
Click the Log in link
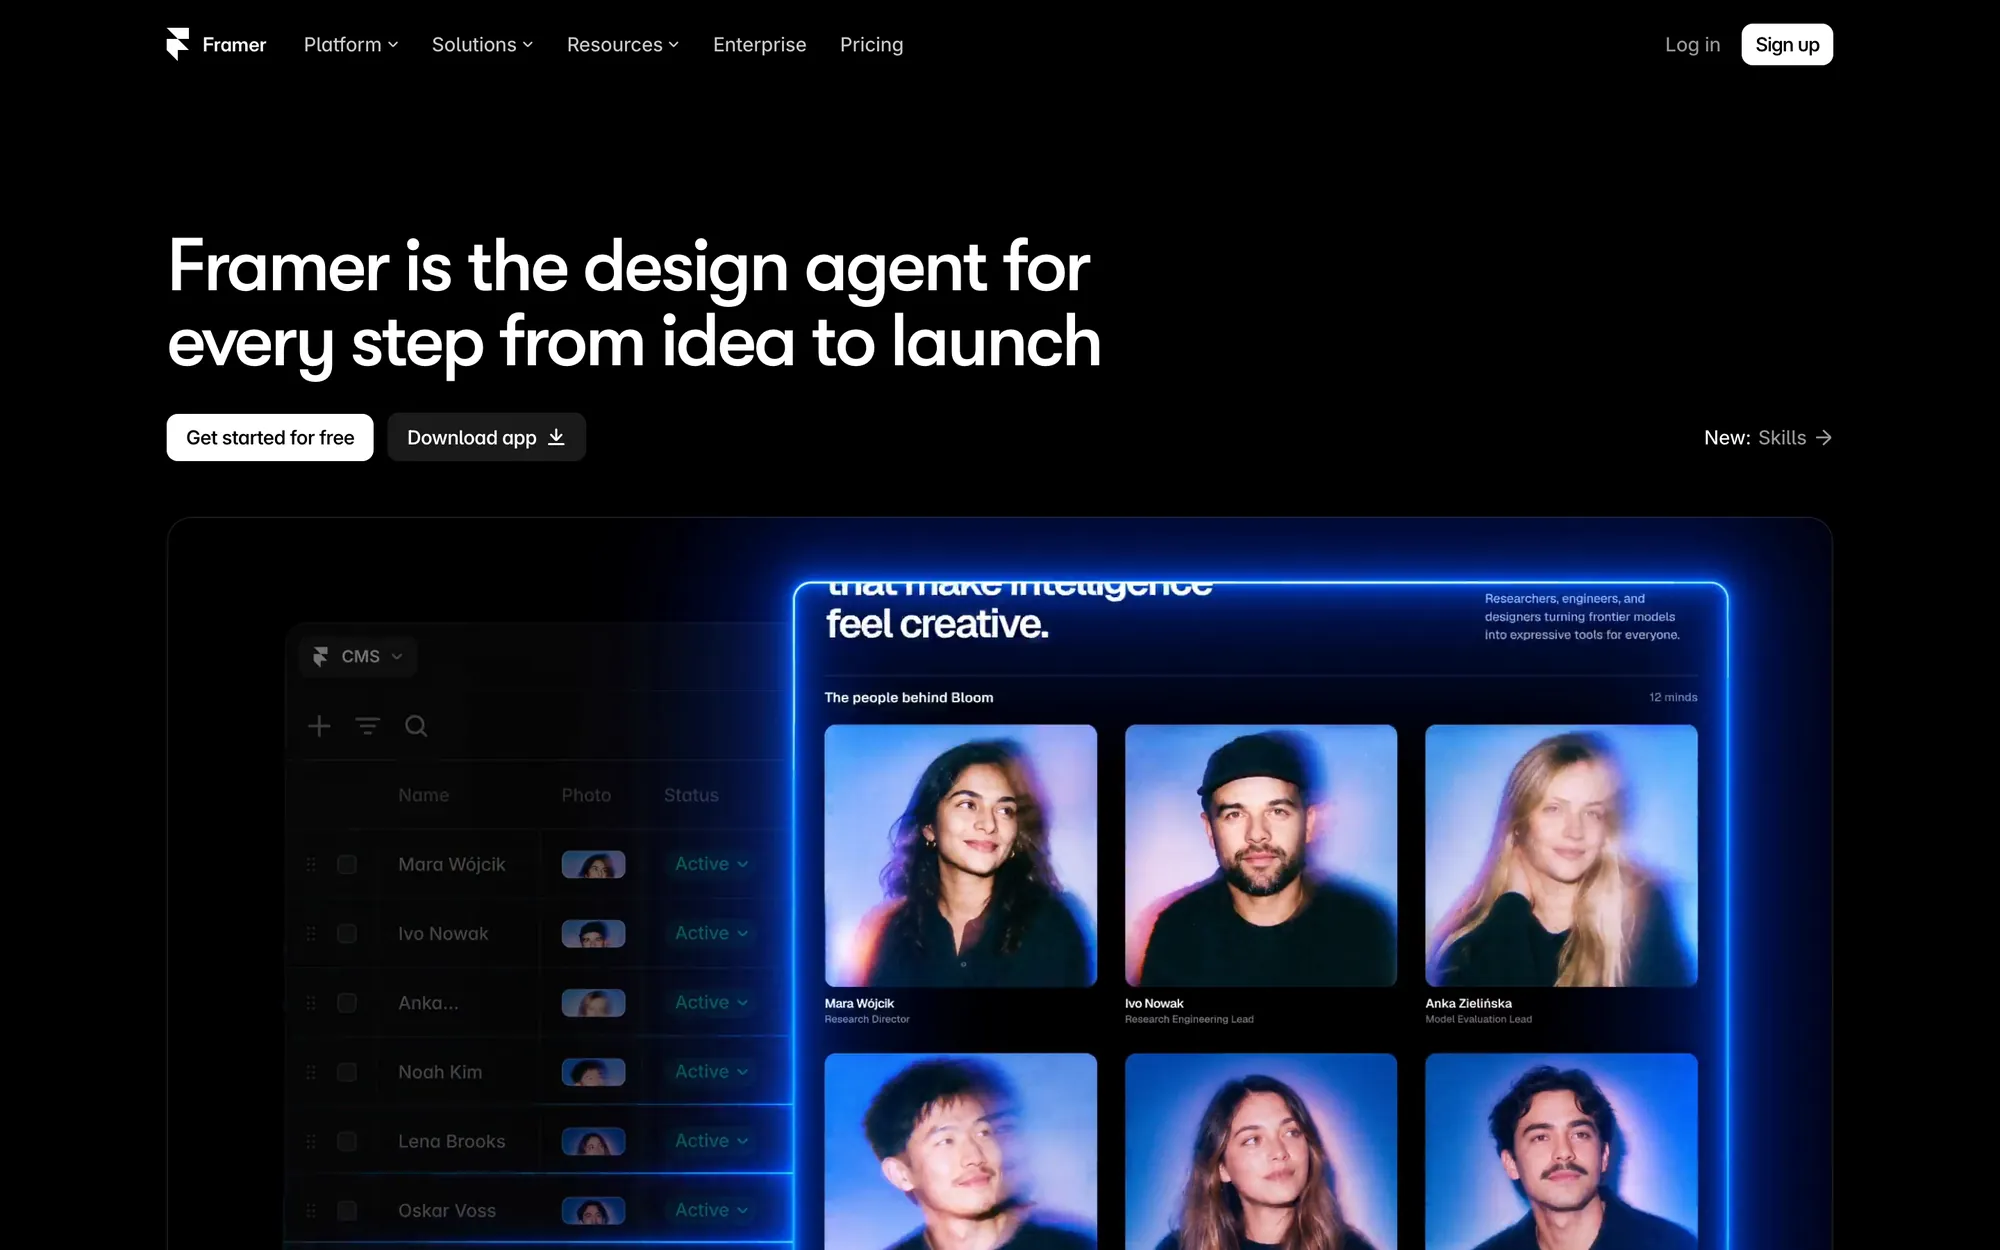(1692, 45)
